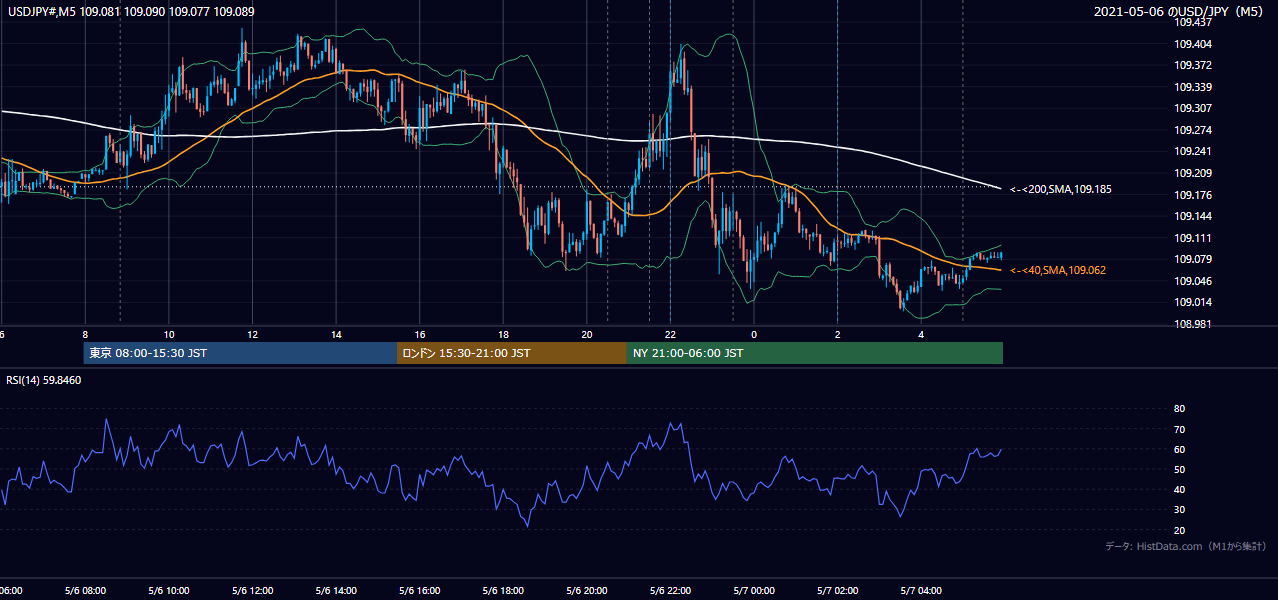
Task: Click the 5/6 12:00 time axis label
Action: 252,591
